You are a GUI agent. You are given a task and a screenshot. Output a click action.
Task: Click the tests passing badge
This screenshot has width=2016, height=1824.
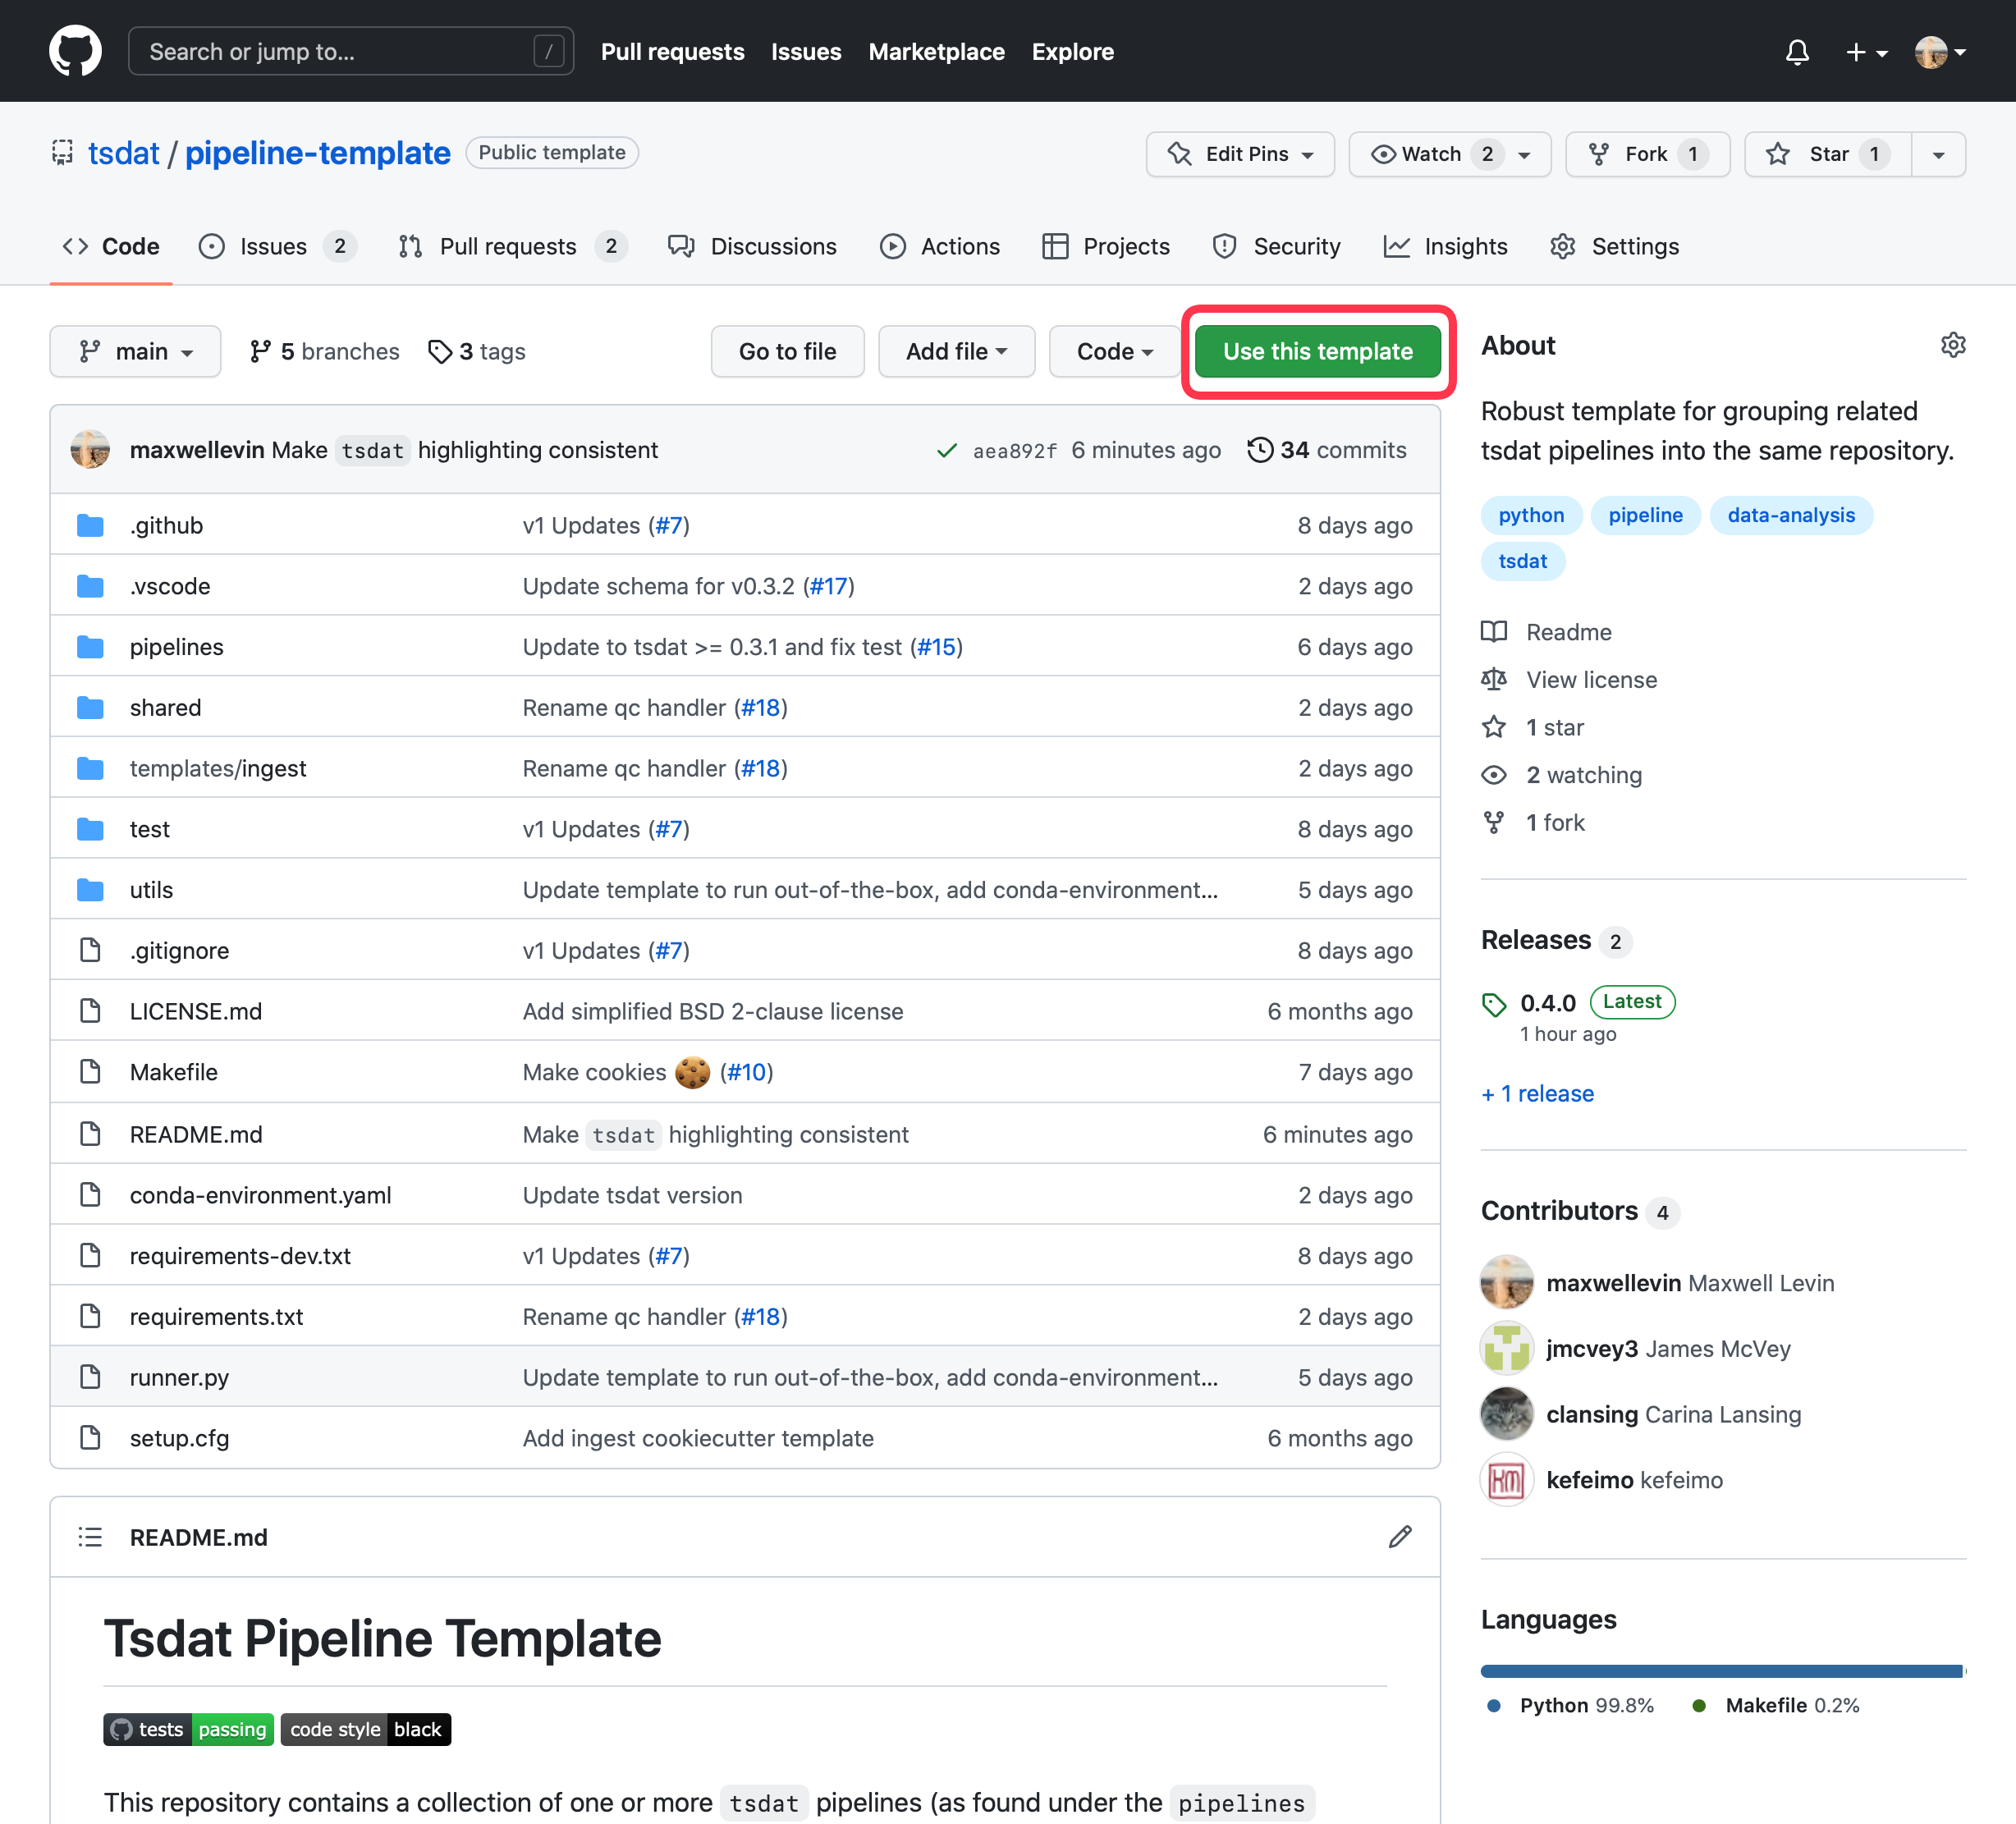tap(188, 1729)
